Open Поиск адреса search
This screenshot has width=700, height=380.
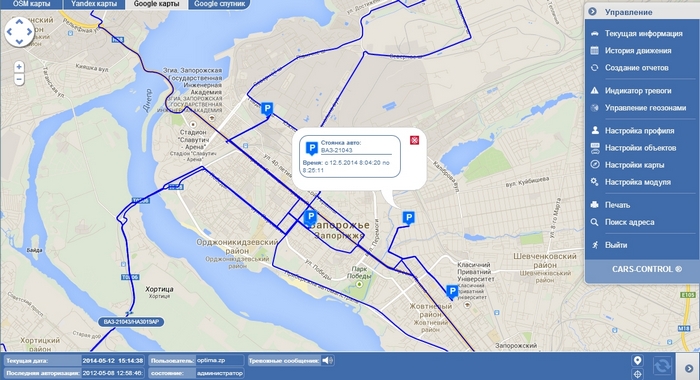point(629,222)
